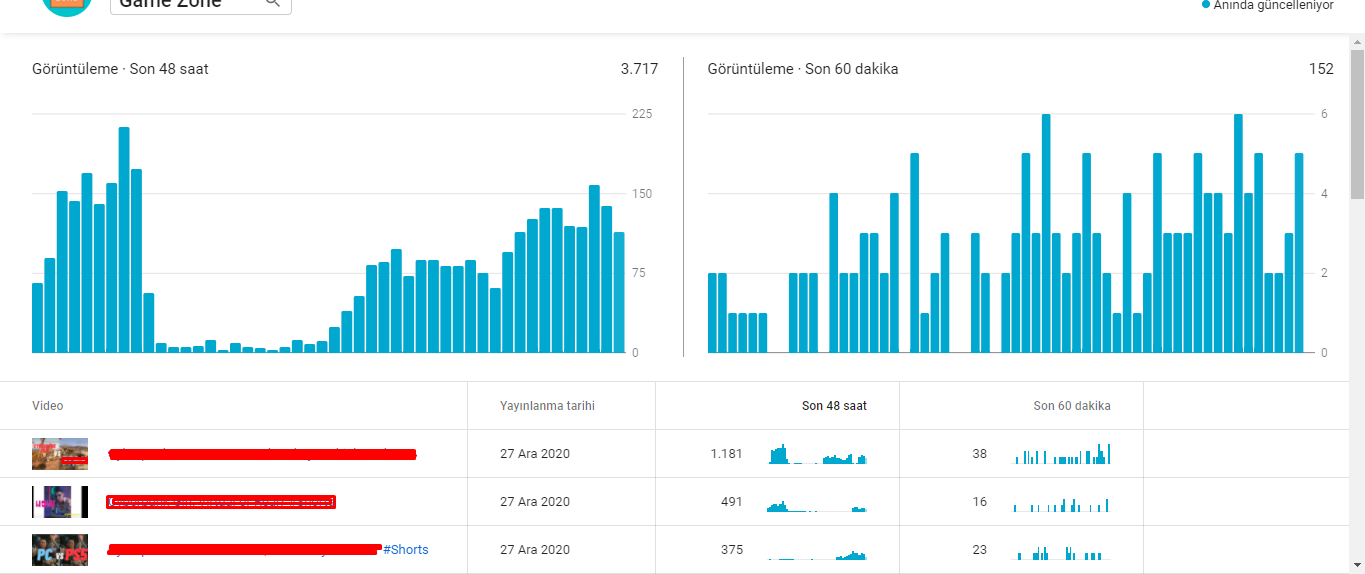Click the 38 views last-hour value
Image resolution: width=1365 pixels, height=574 pixels.
pyautogui.click(x=980, y=454)
